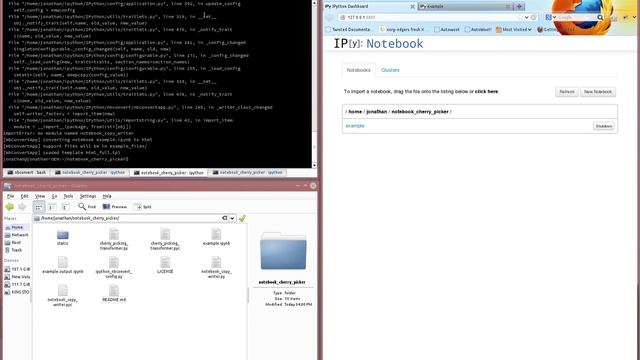The image size is (640, 360).
Task: Click Refresh button in notebook list
Action: (x=567, y=92)
